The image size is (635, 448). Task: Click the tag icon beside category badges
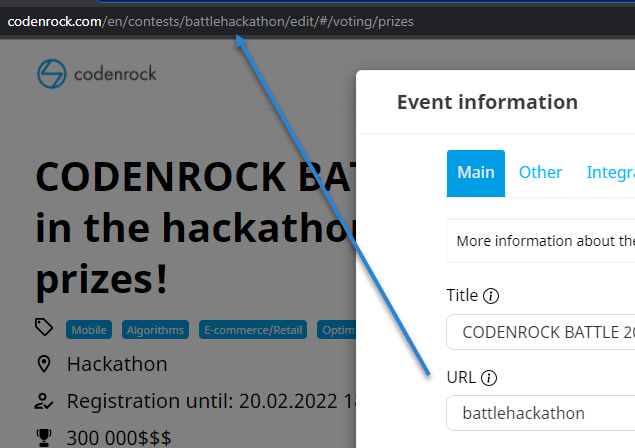[44, 327]
